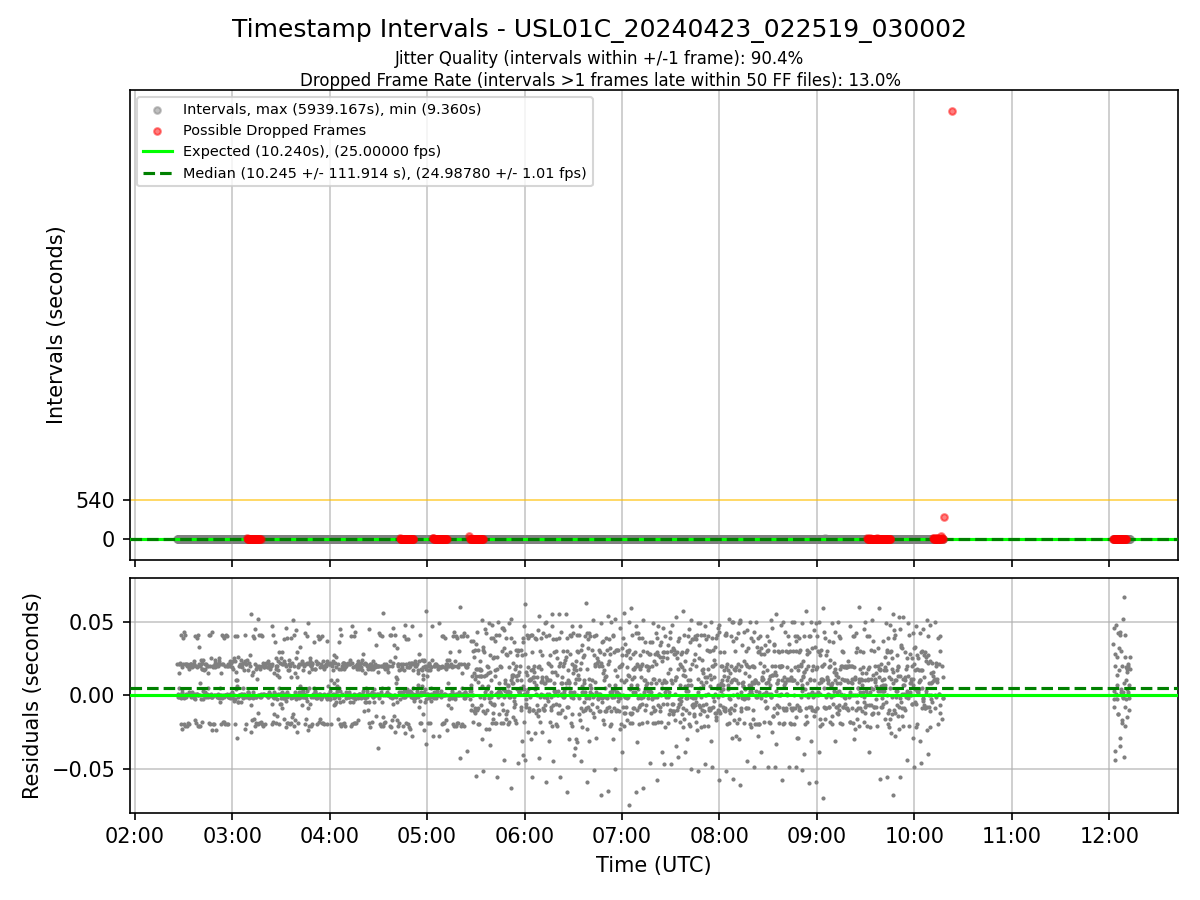Click the legend entry 'Expected (10.240s), (25.00000 fps)'
The height and width of the screenshot is (900, 1200).
point(312,151)
